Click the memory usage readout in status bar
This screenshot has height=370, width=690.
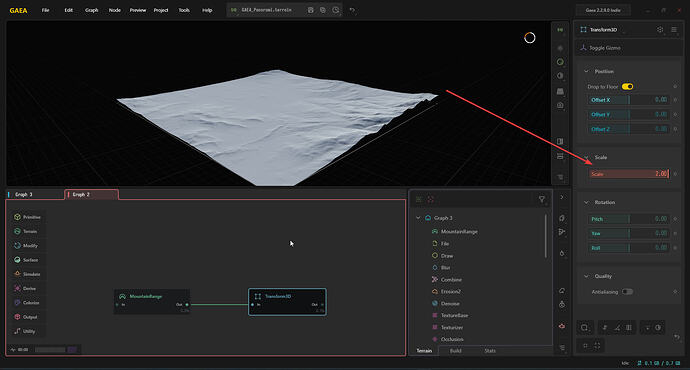(x=658, y=363)
